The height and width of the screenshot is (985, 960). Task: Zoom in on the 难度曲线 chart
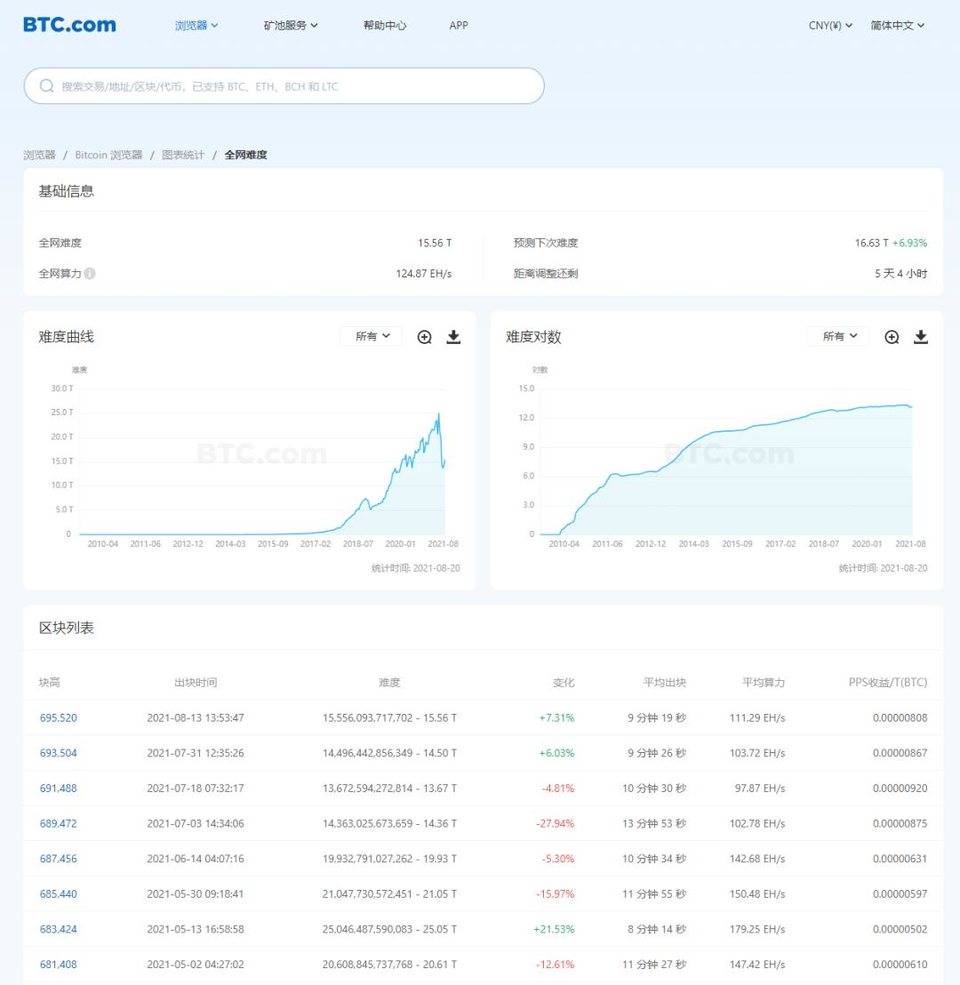coord(424,337)
